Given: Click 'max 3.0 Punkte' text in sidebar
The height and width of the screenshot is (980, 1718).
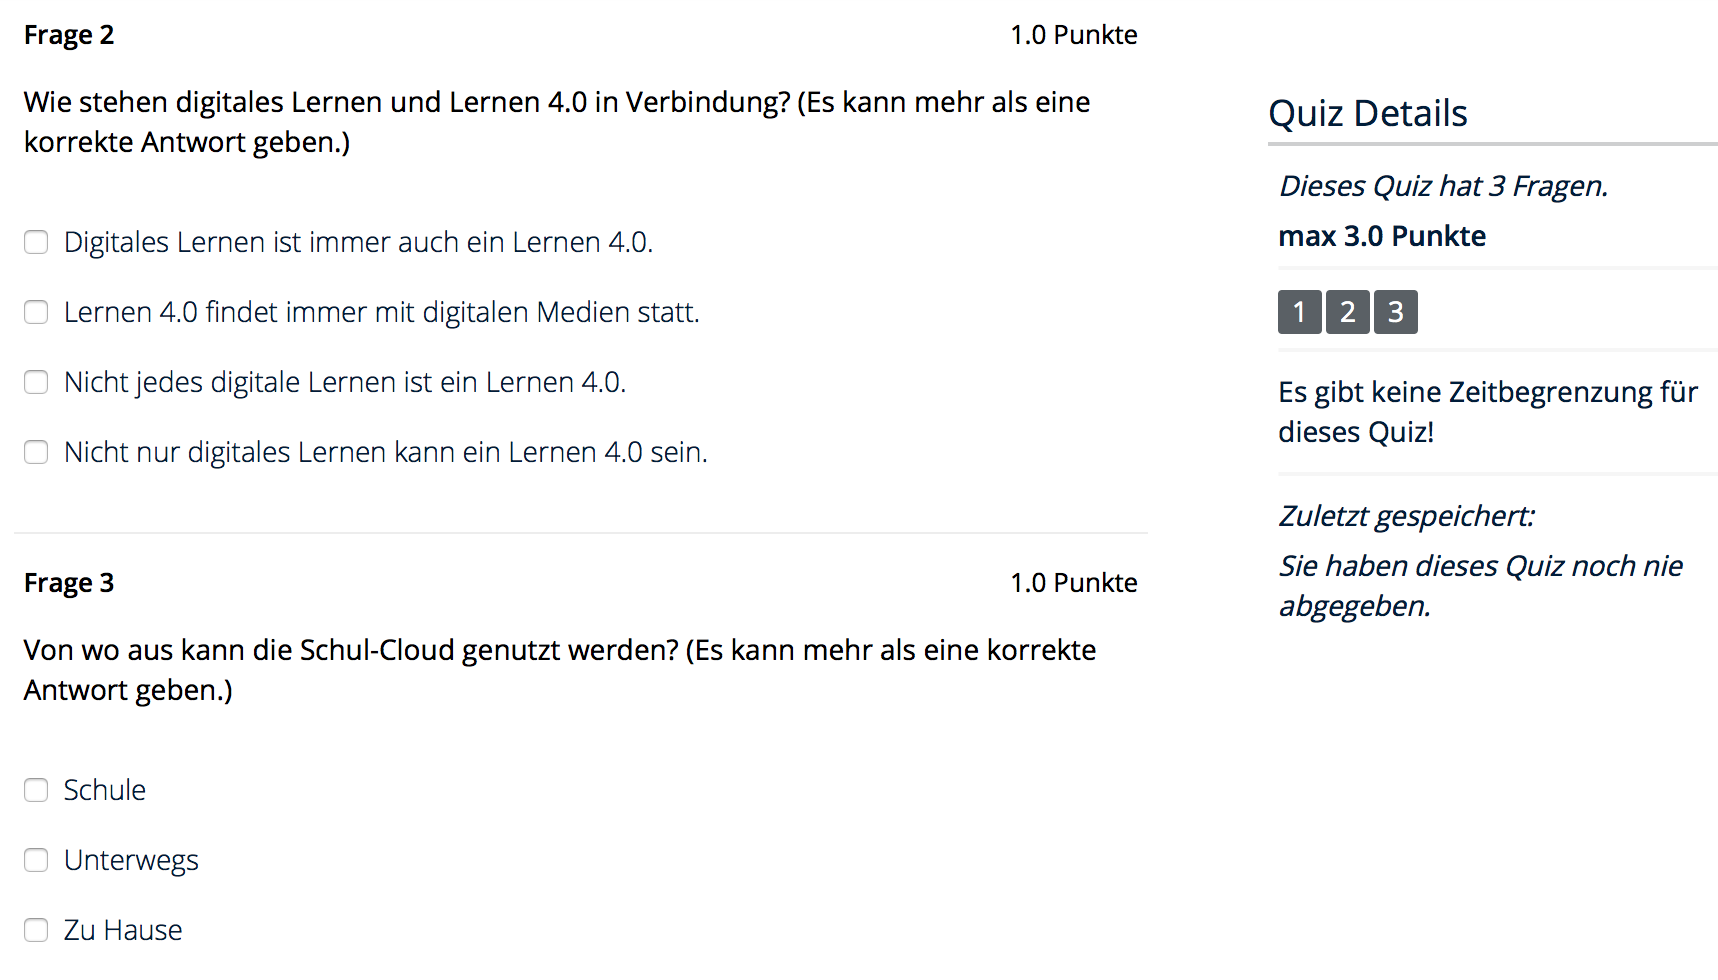Looking at the screenshot, I should coord(1381,236).
